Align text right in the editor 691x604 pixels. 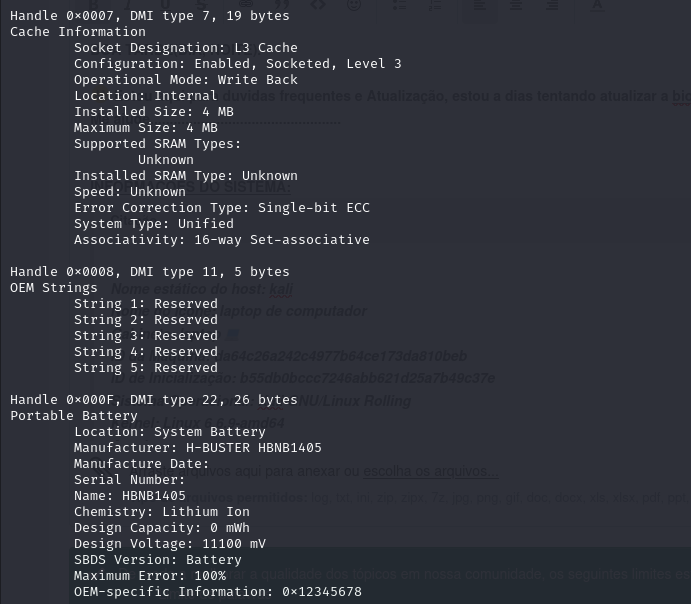552,4
